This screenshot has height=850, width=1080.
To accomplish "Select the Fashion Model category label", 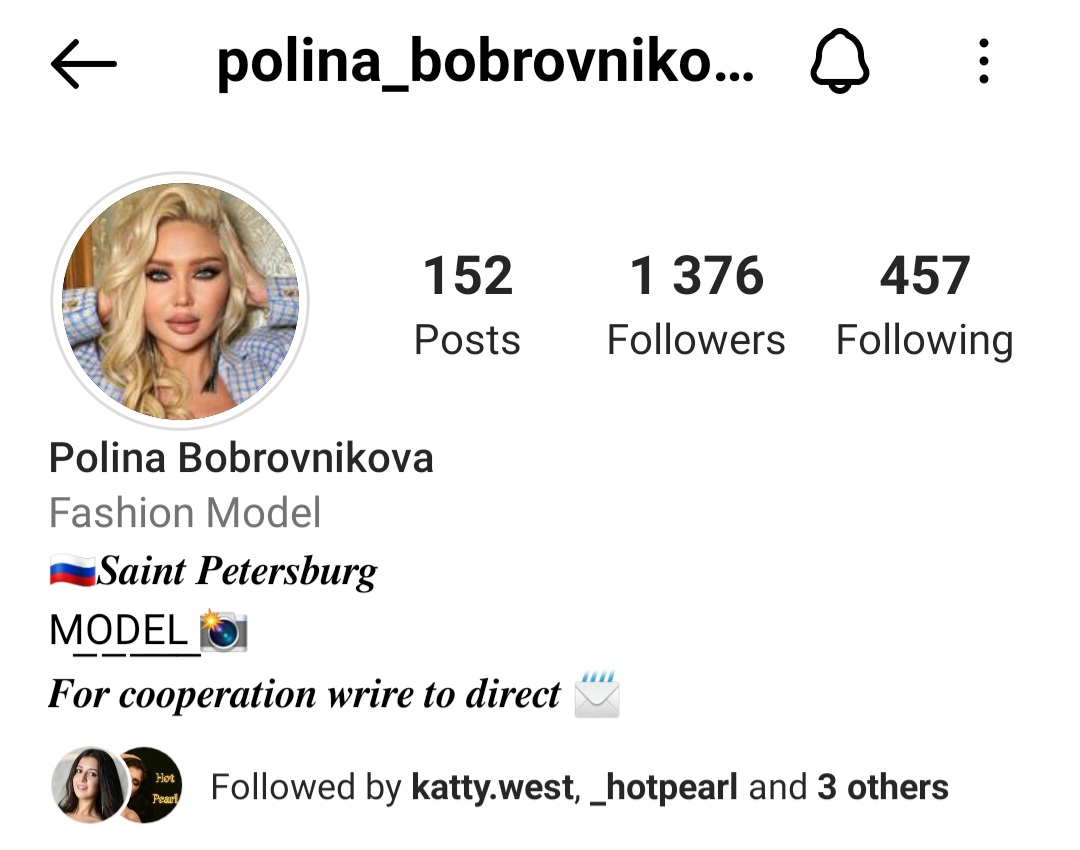I will coord(185,513).
